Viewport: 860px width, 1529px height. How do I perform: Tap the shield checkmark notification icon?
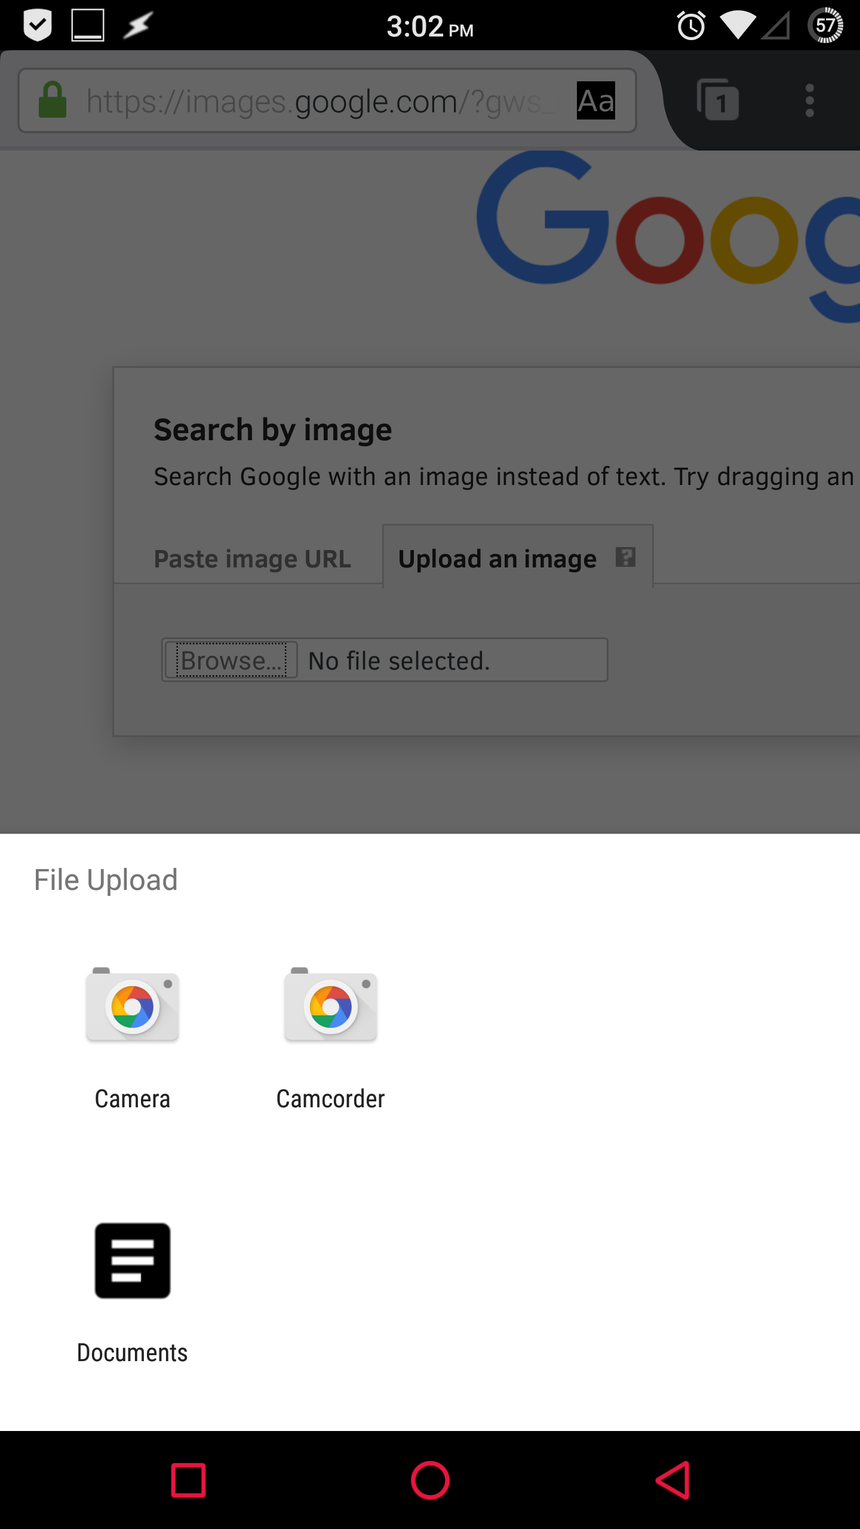pos(38,26)
